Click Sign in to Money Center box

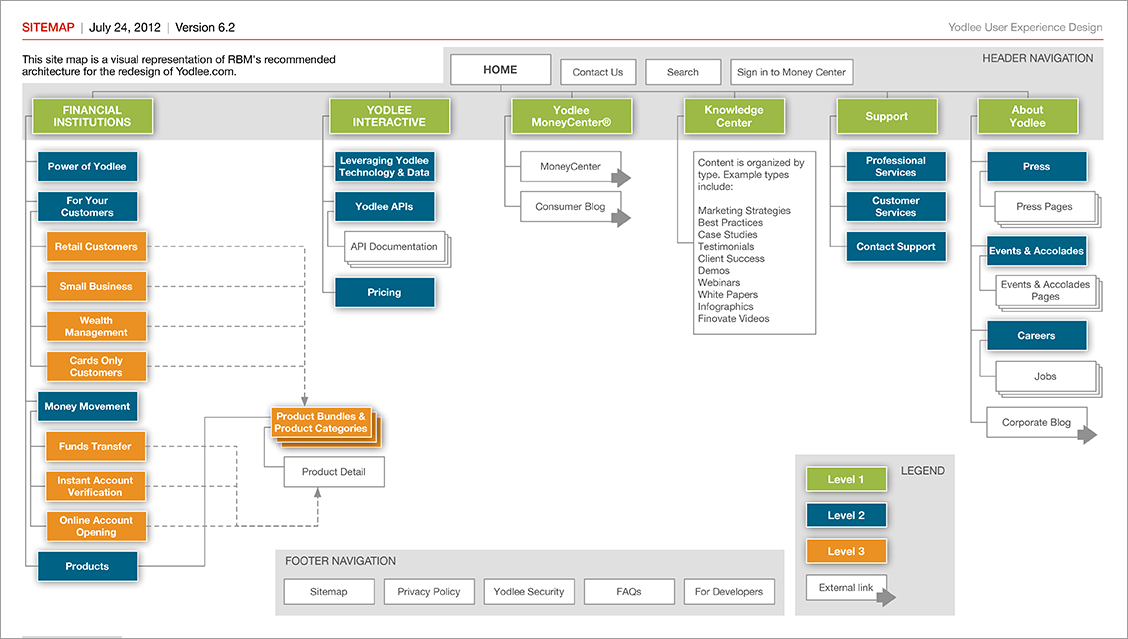791,72
